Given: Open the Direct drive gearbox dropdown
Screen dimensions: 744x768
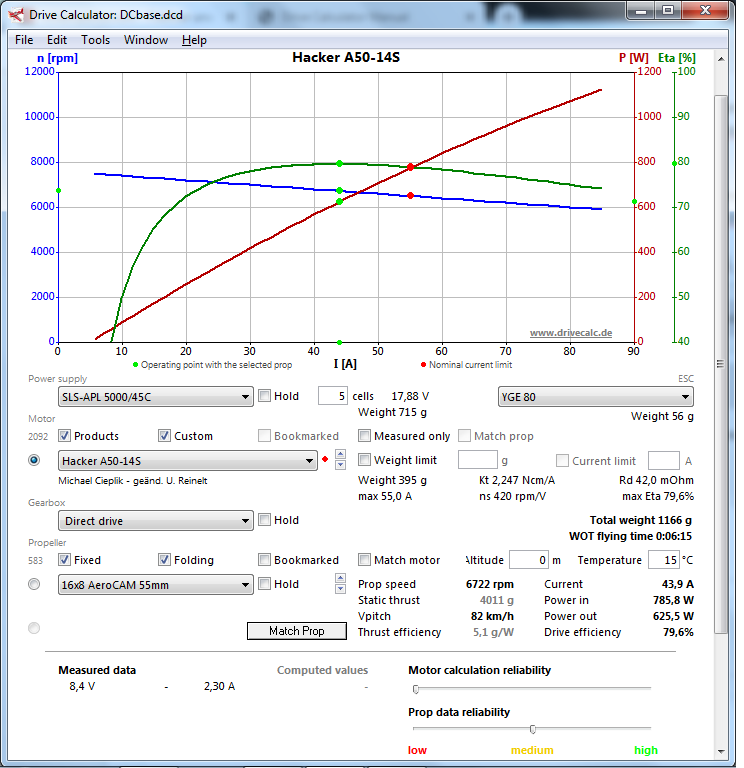Looking at the screenshot, I should pyautogui.click(x=155, y=521).
